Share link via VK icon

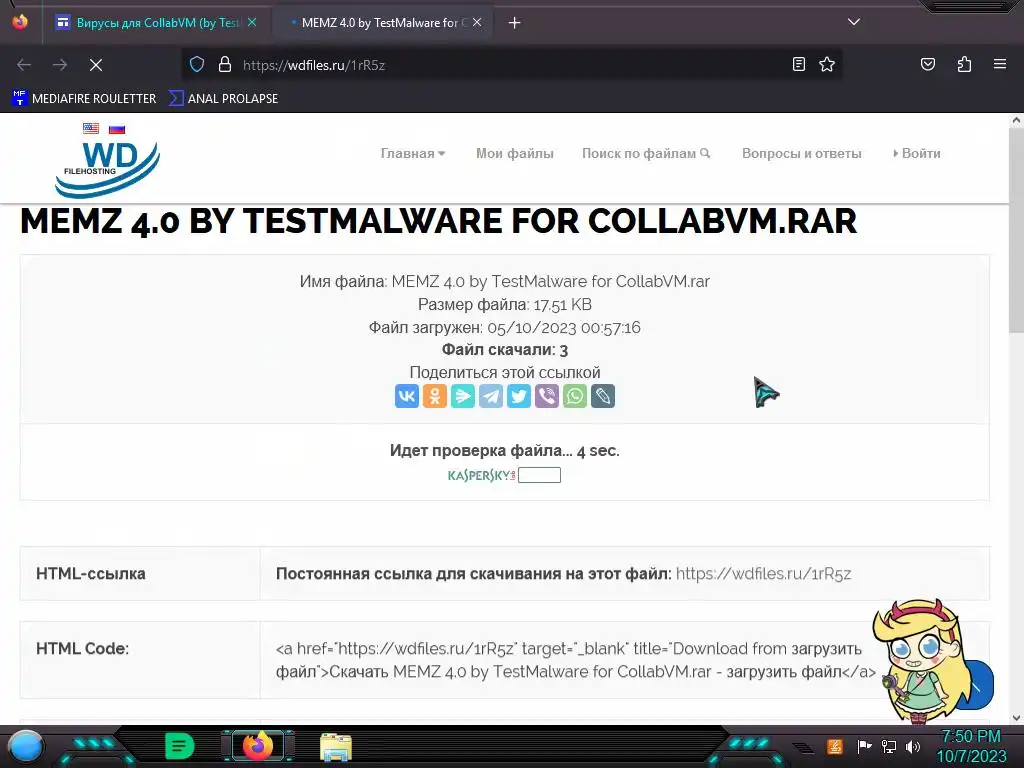tap(406, 396)
